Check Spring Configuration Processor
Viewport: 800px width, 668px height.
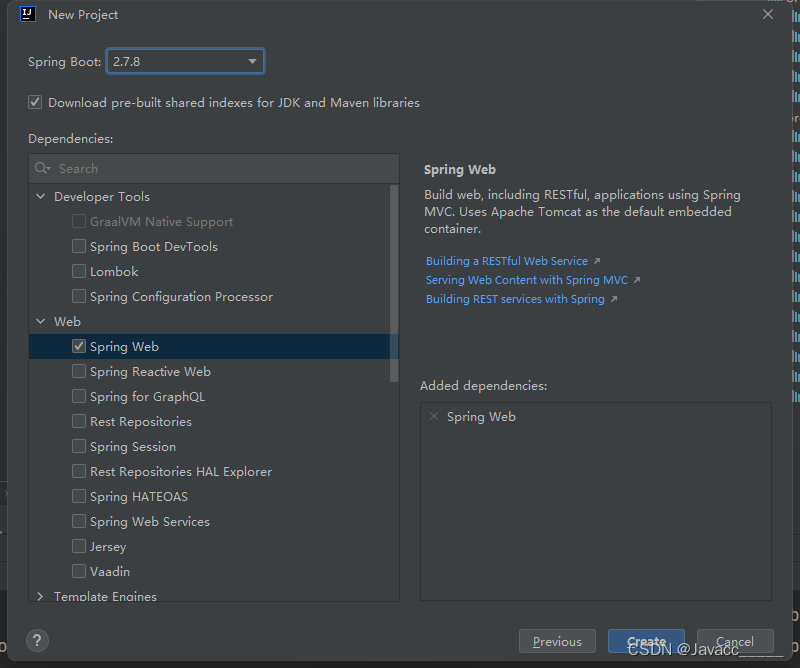click(79, 296)
